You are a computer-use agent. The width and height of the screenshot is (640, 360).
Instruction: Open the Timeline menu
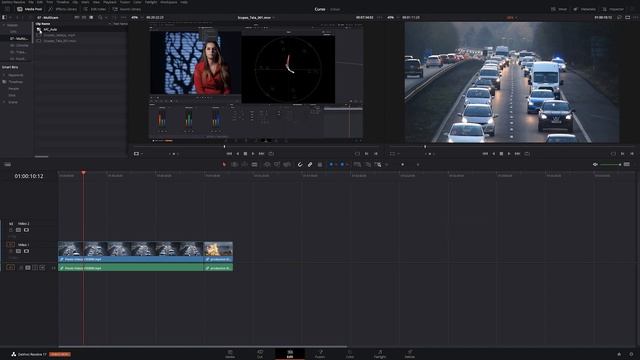point(63,2)
